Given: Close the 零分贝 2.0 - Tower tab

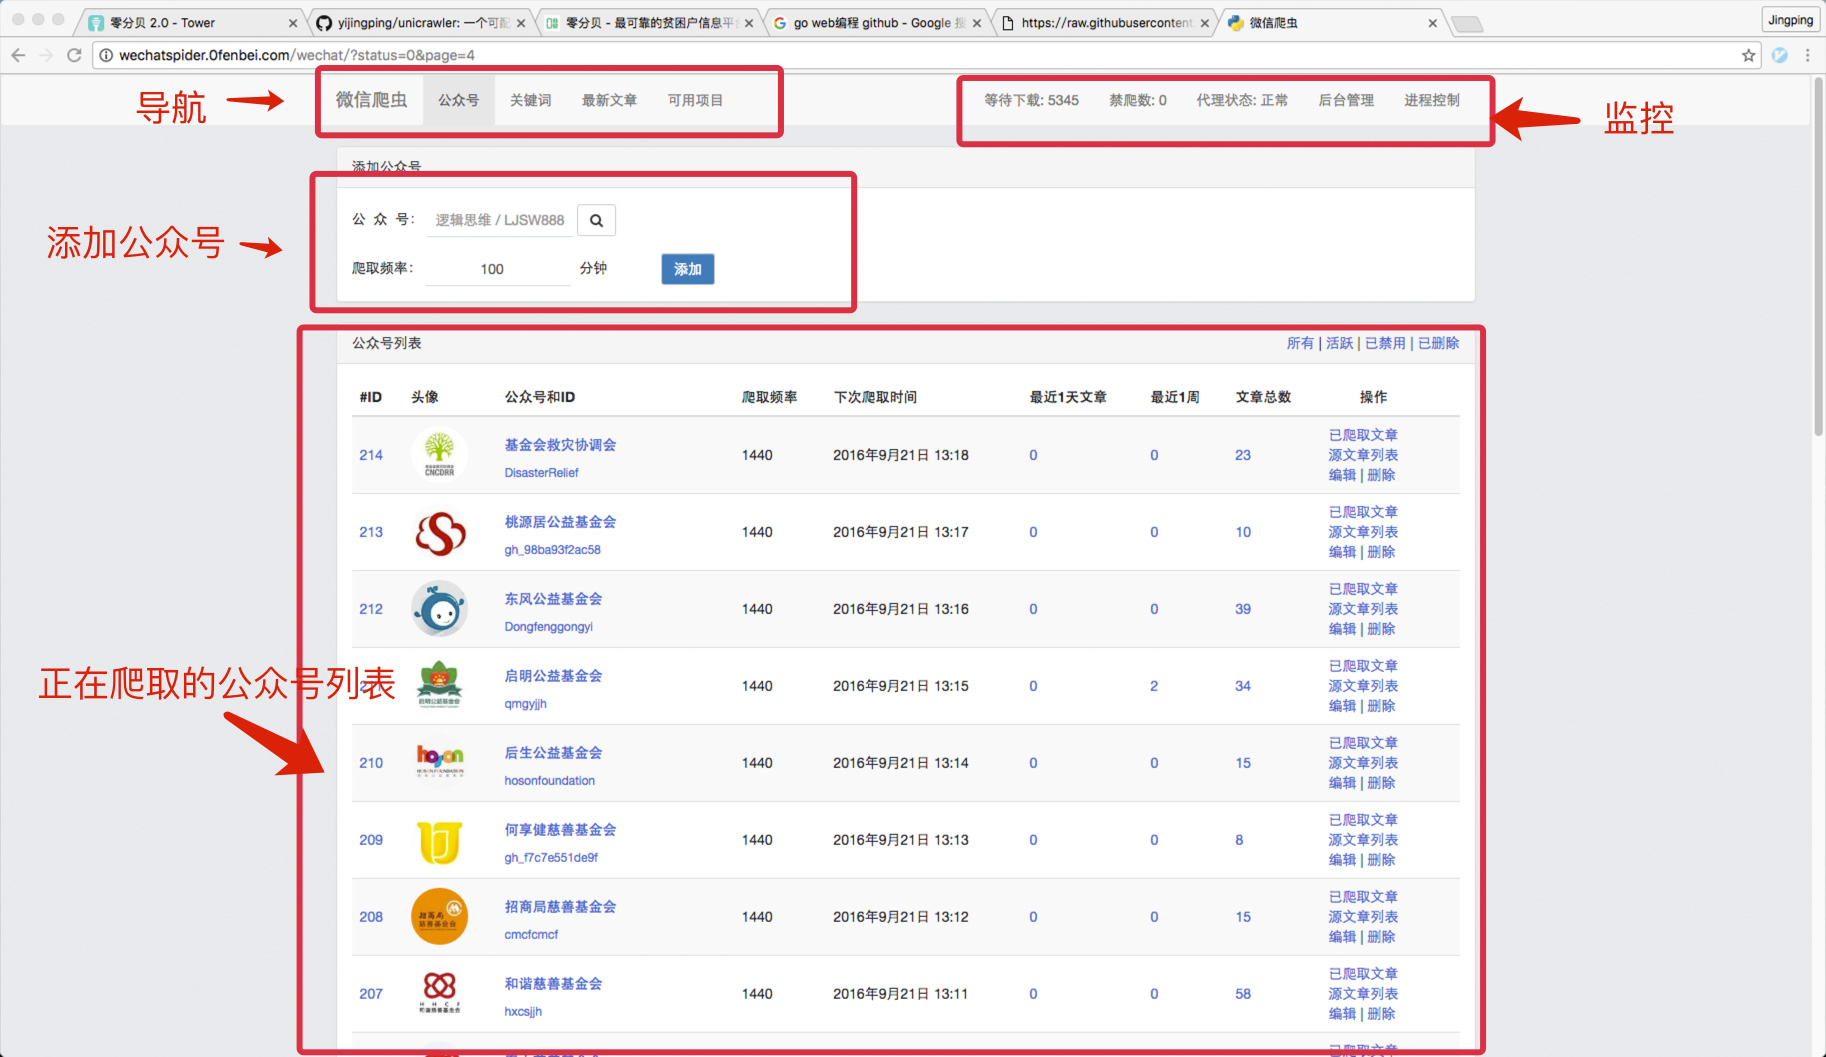Looking at the screenshot, I should 293,23.
